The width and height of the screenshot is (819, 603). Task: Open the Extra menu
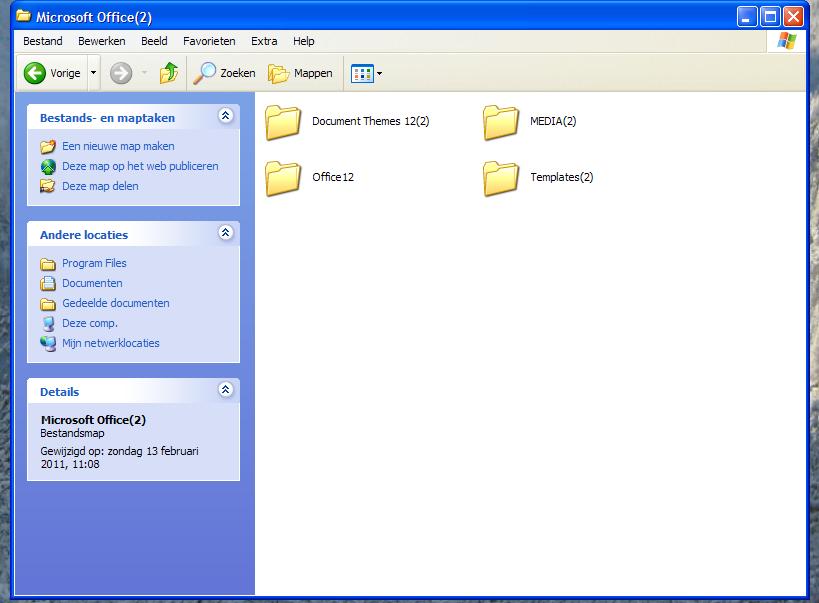click(264, 41)
